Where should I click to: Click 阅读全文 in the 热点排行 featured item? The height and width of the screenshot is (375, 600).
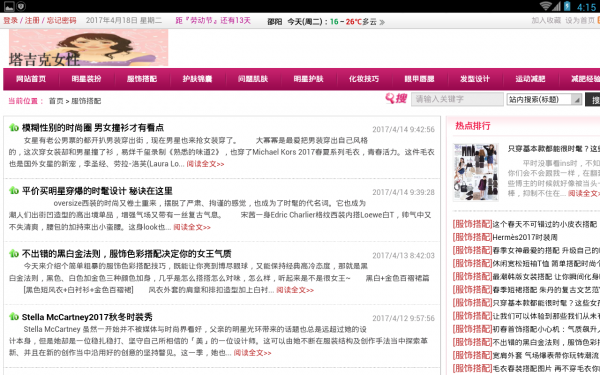[584, 194]
